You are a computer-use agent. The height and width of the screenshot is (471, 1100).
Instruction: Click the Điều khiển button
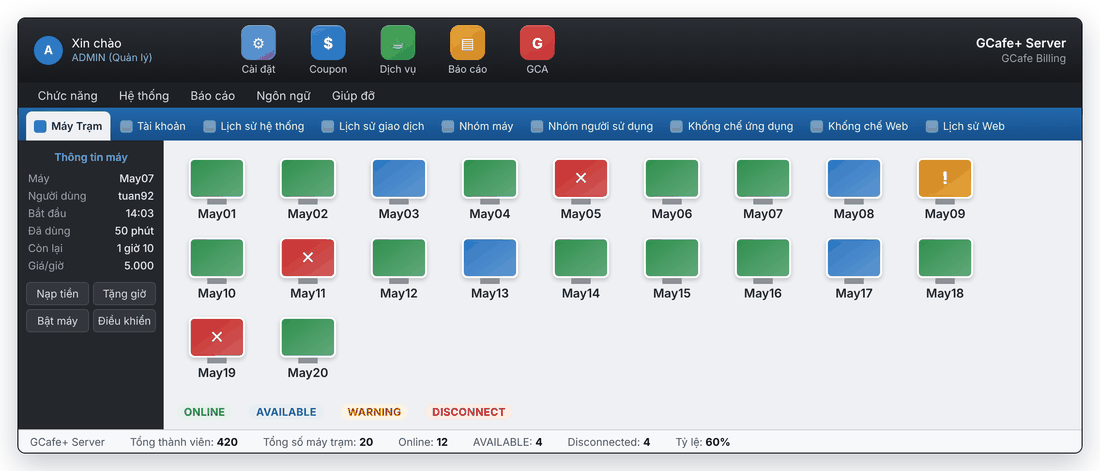pyautogui.click(x=124, y=321)
